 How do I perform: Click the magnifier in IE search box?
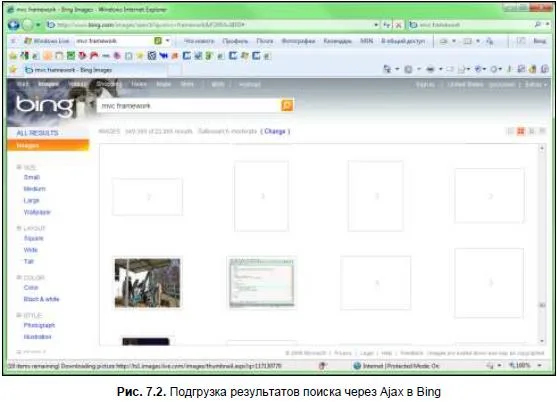click(x=537, y=25)
